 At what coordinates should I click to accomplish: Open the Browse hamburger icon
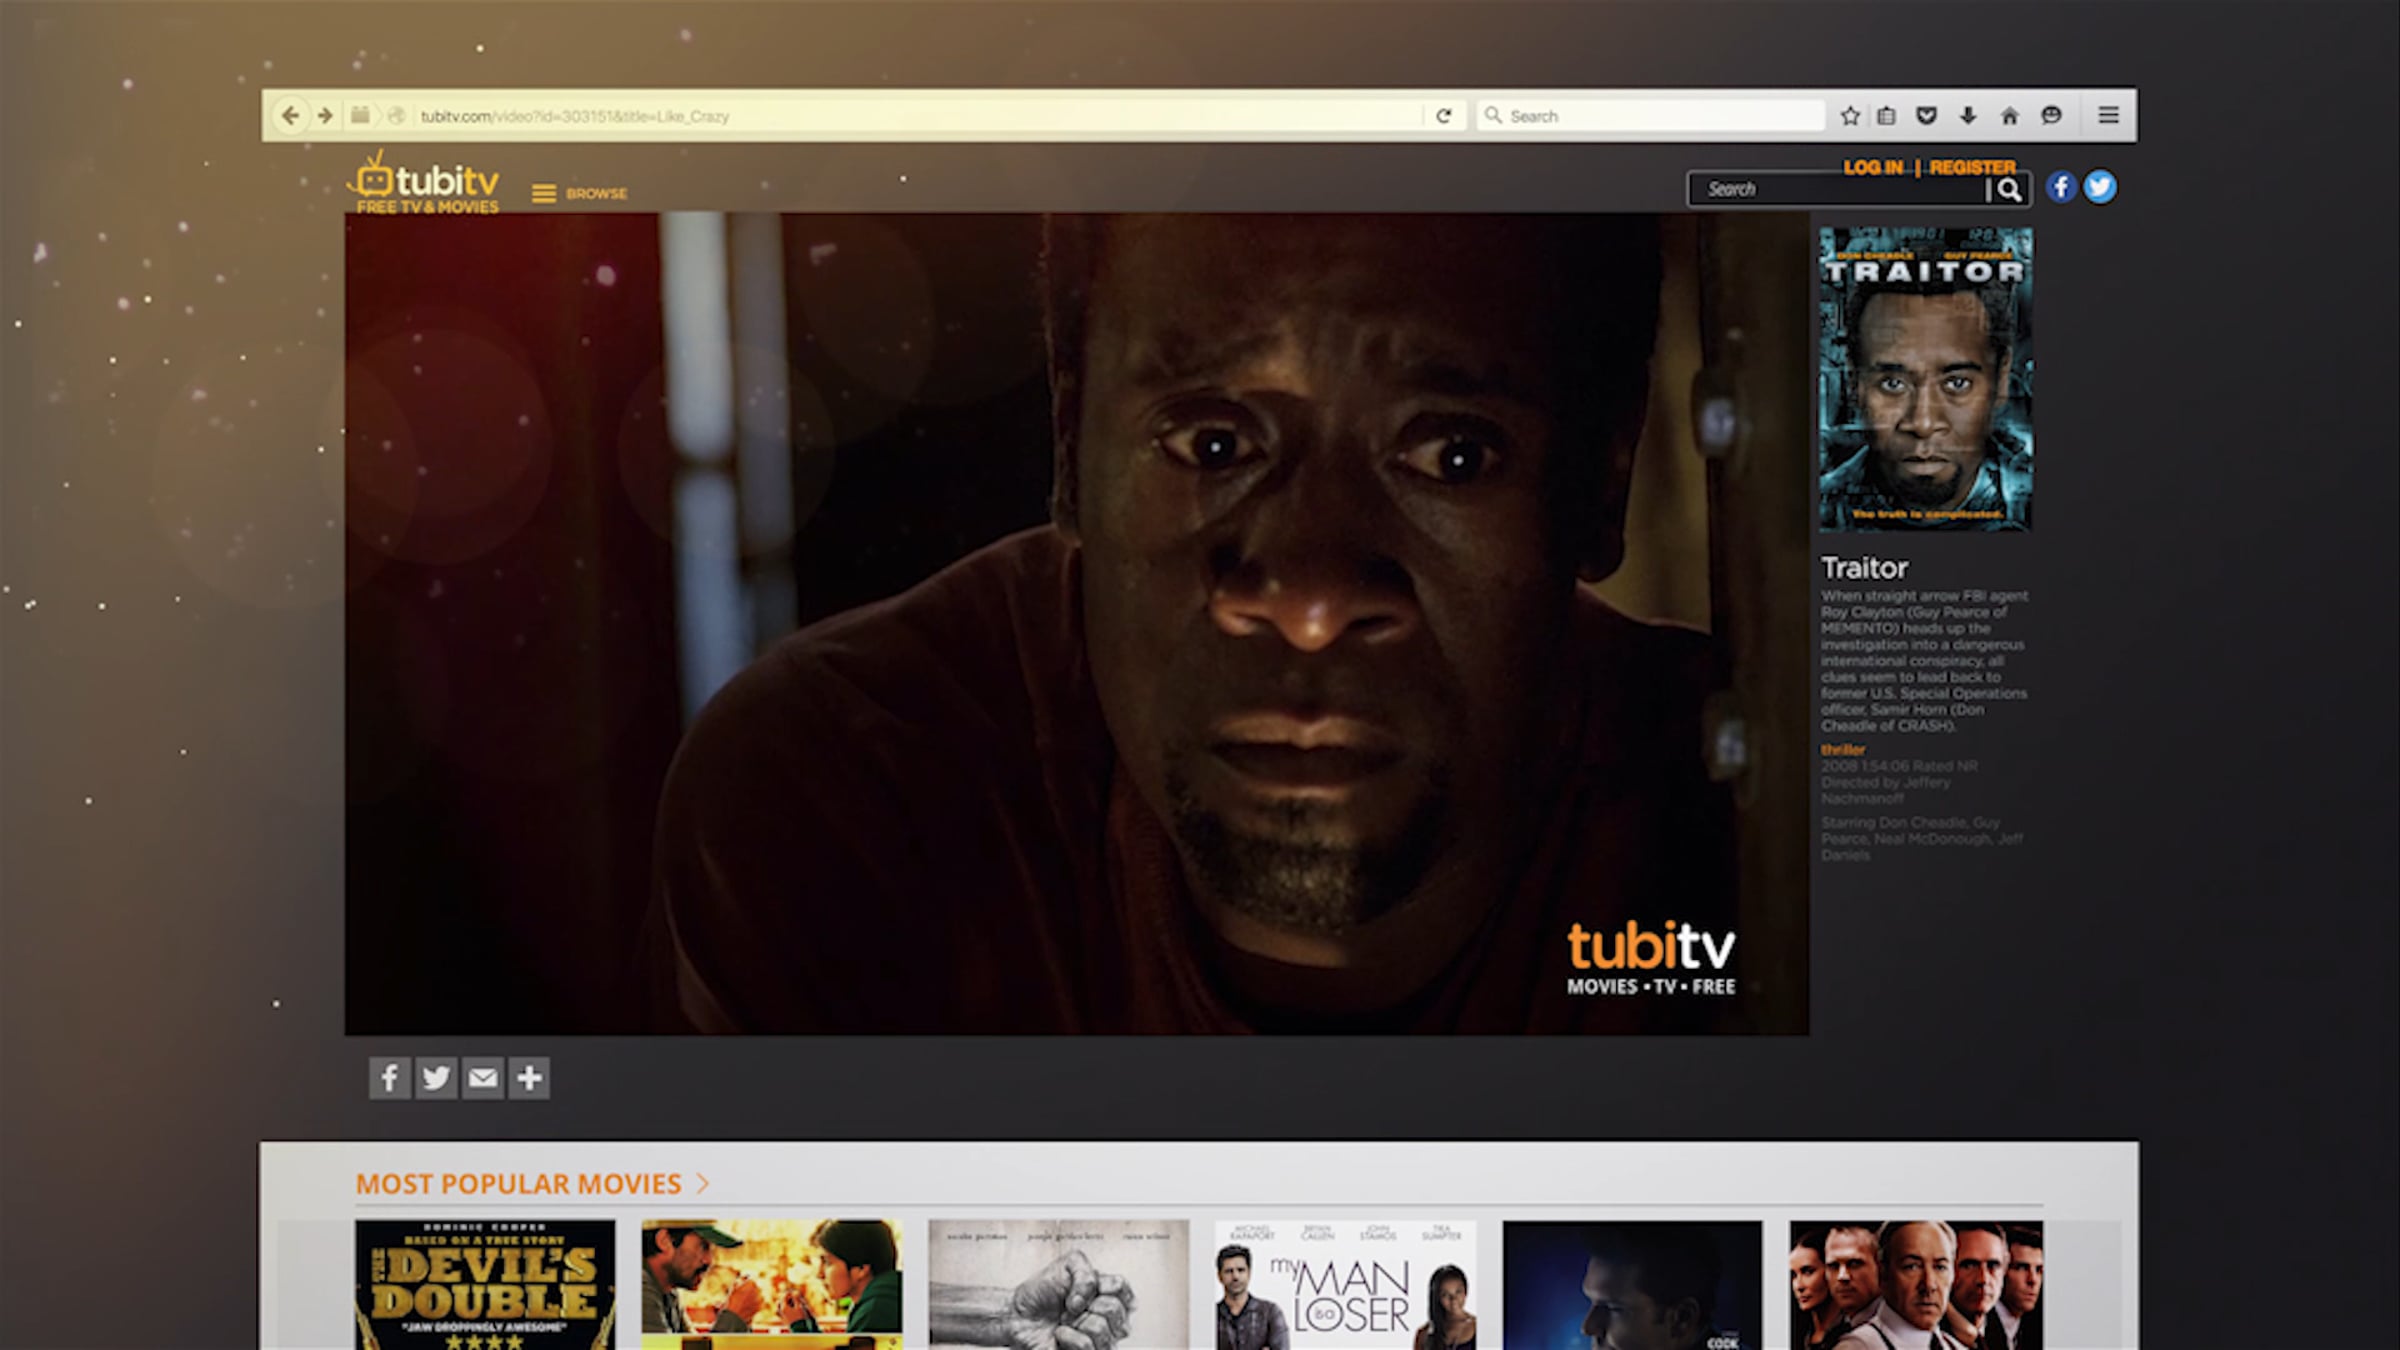point(543,193)
